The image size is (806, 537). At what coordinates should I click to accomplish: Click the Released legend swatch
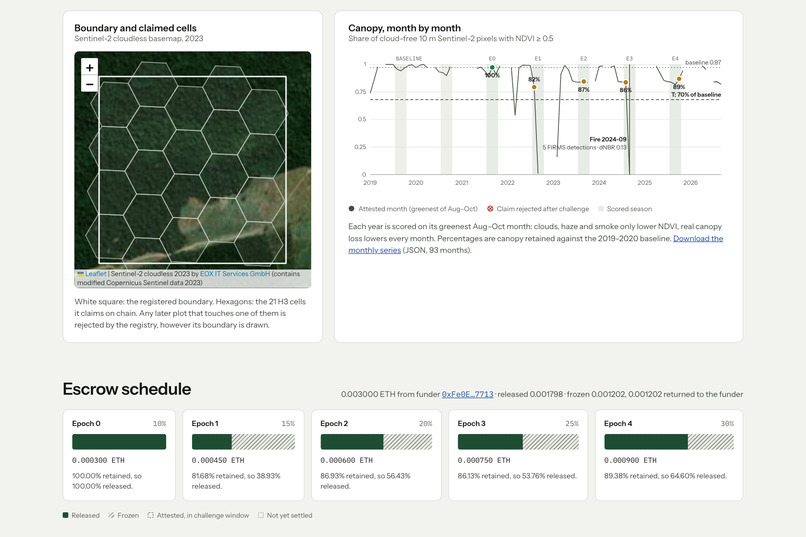click(65, 515)
